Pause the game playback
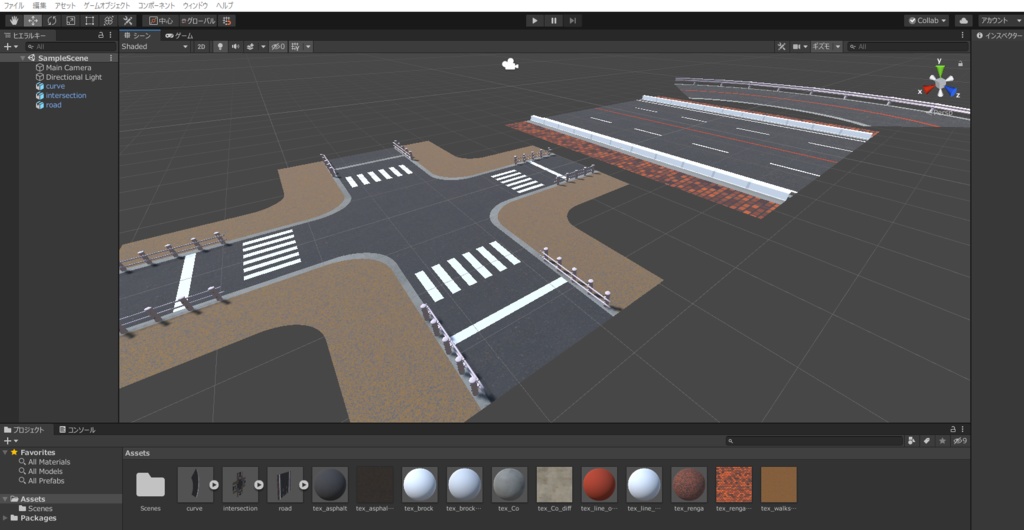 [x=554, y=21]
